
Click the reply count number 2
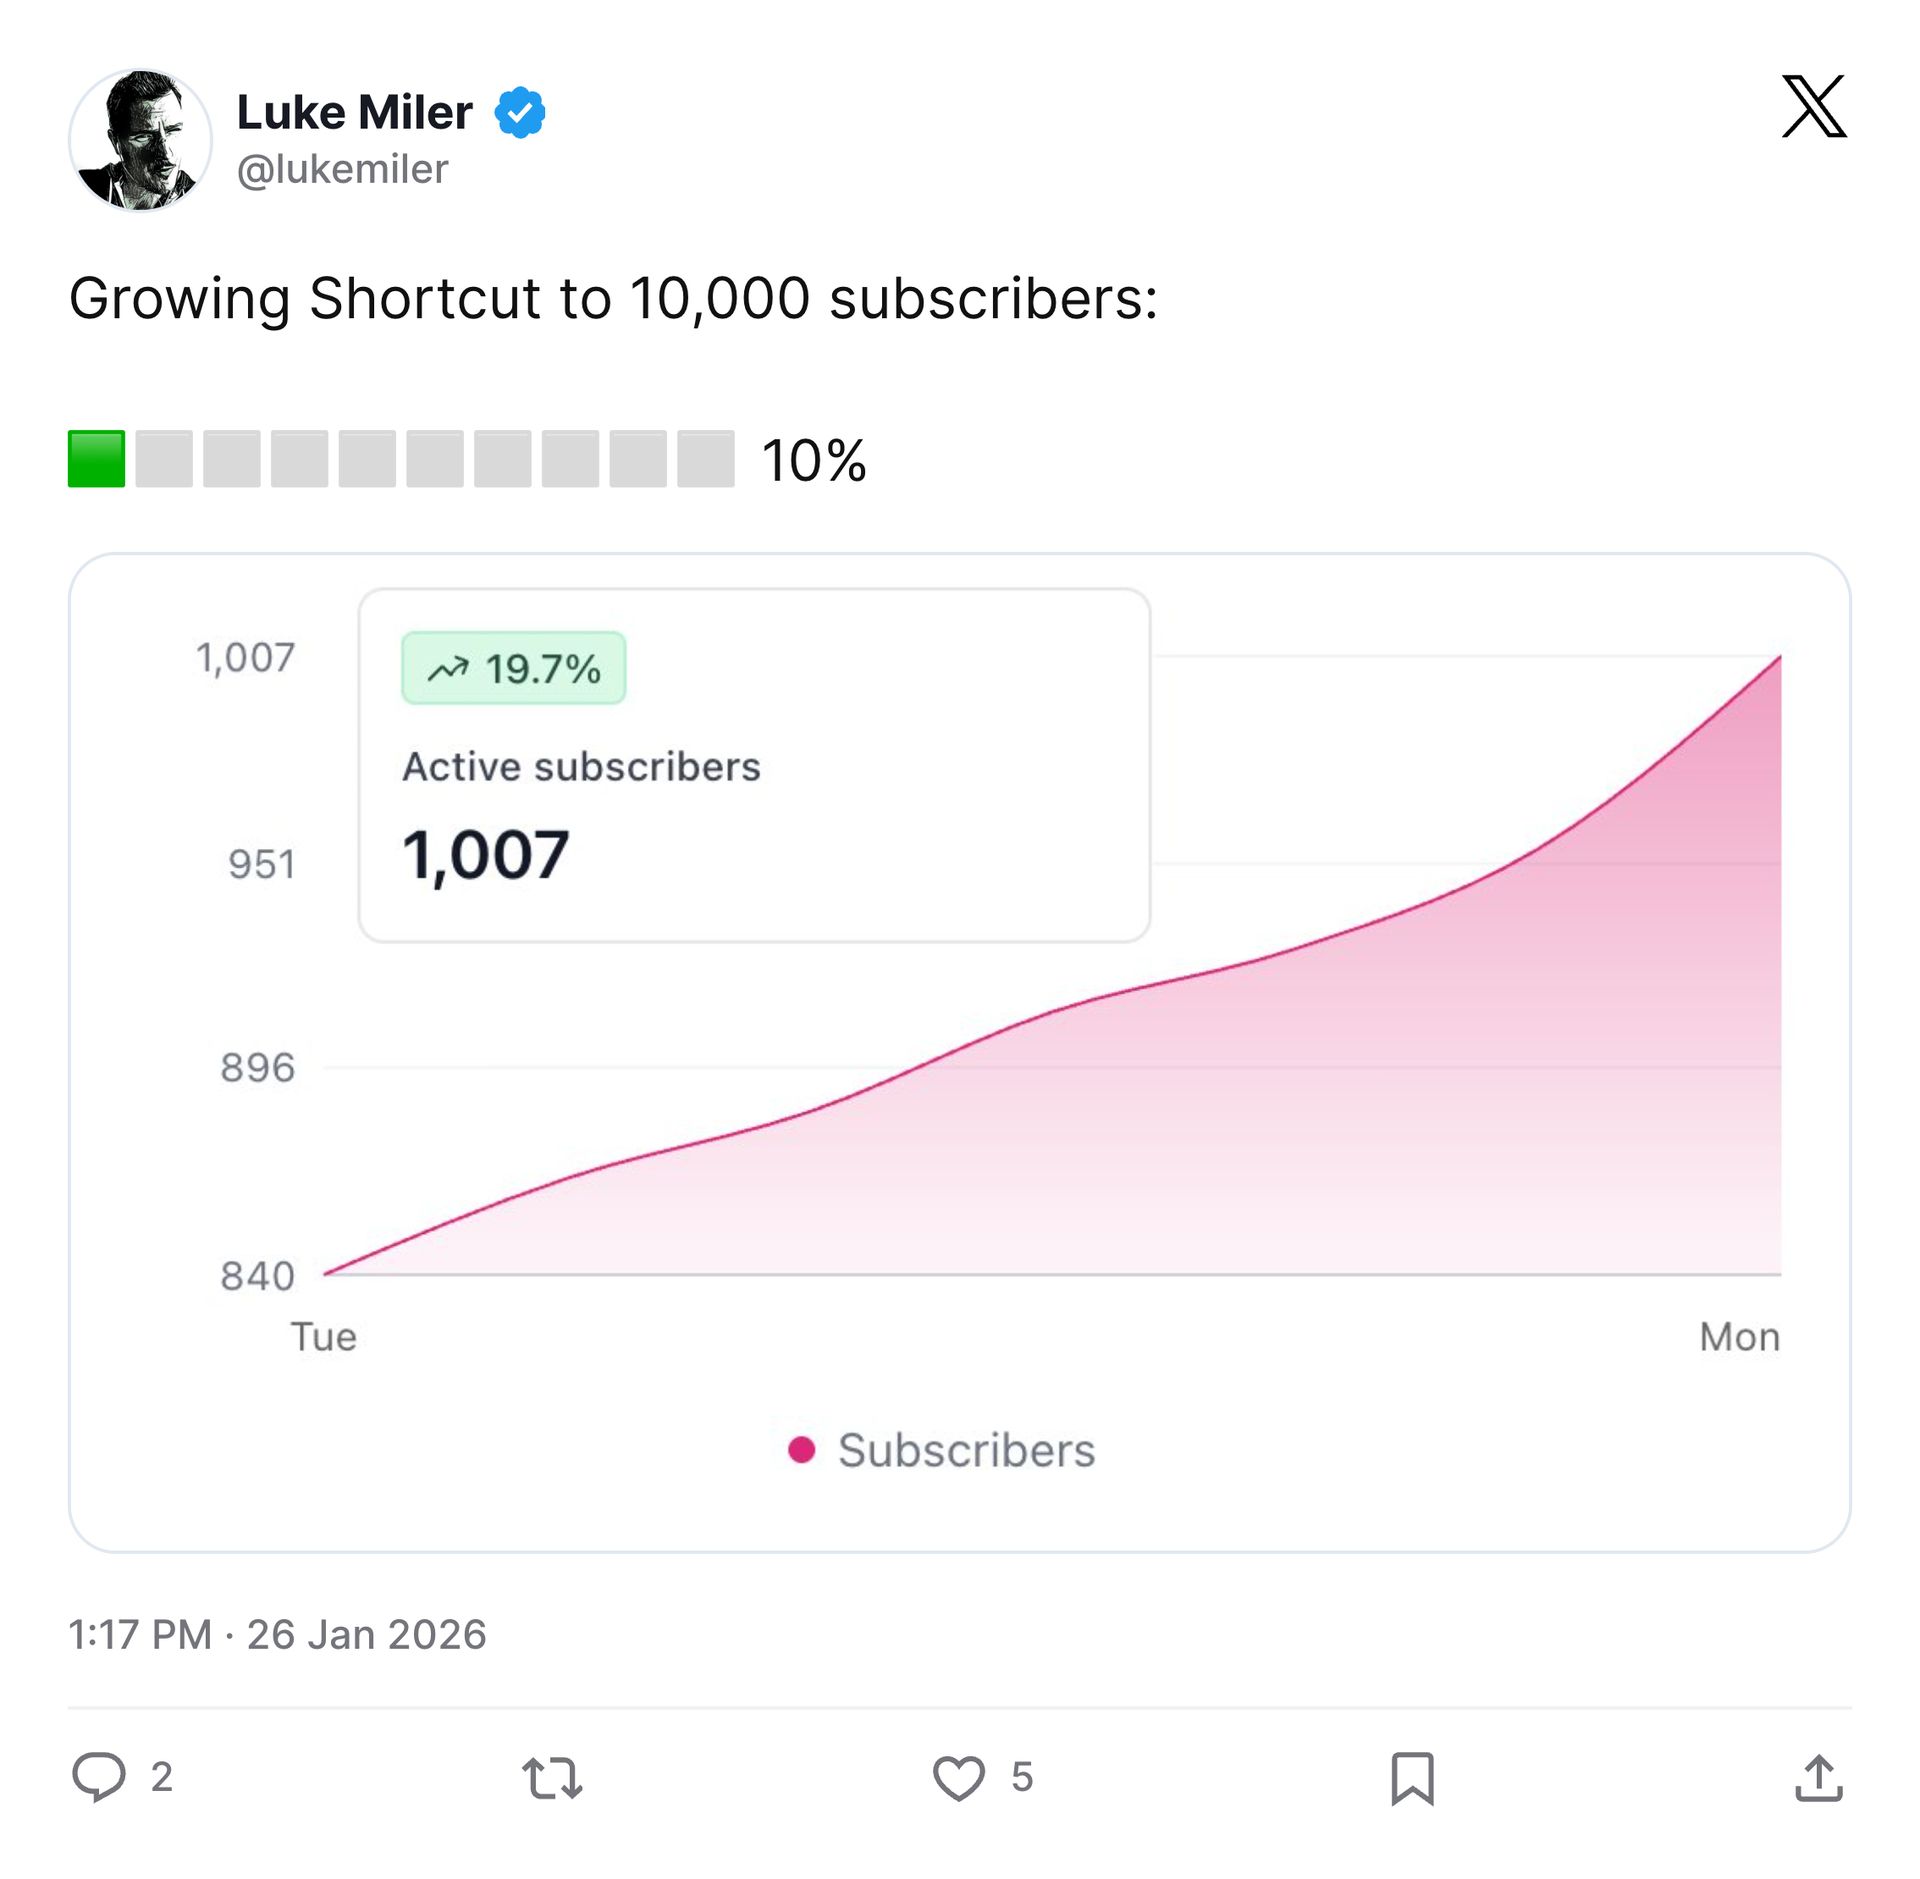tap(162, 1777)
